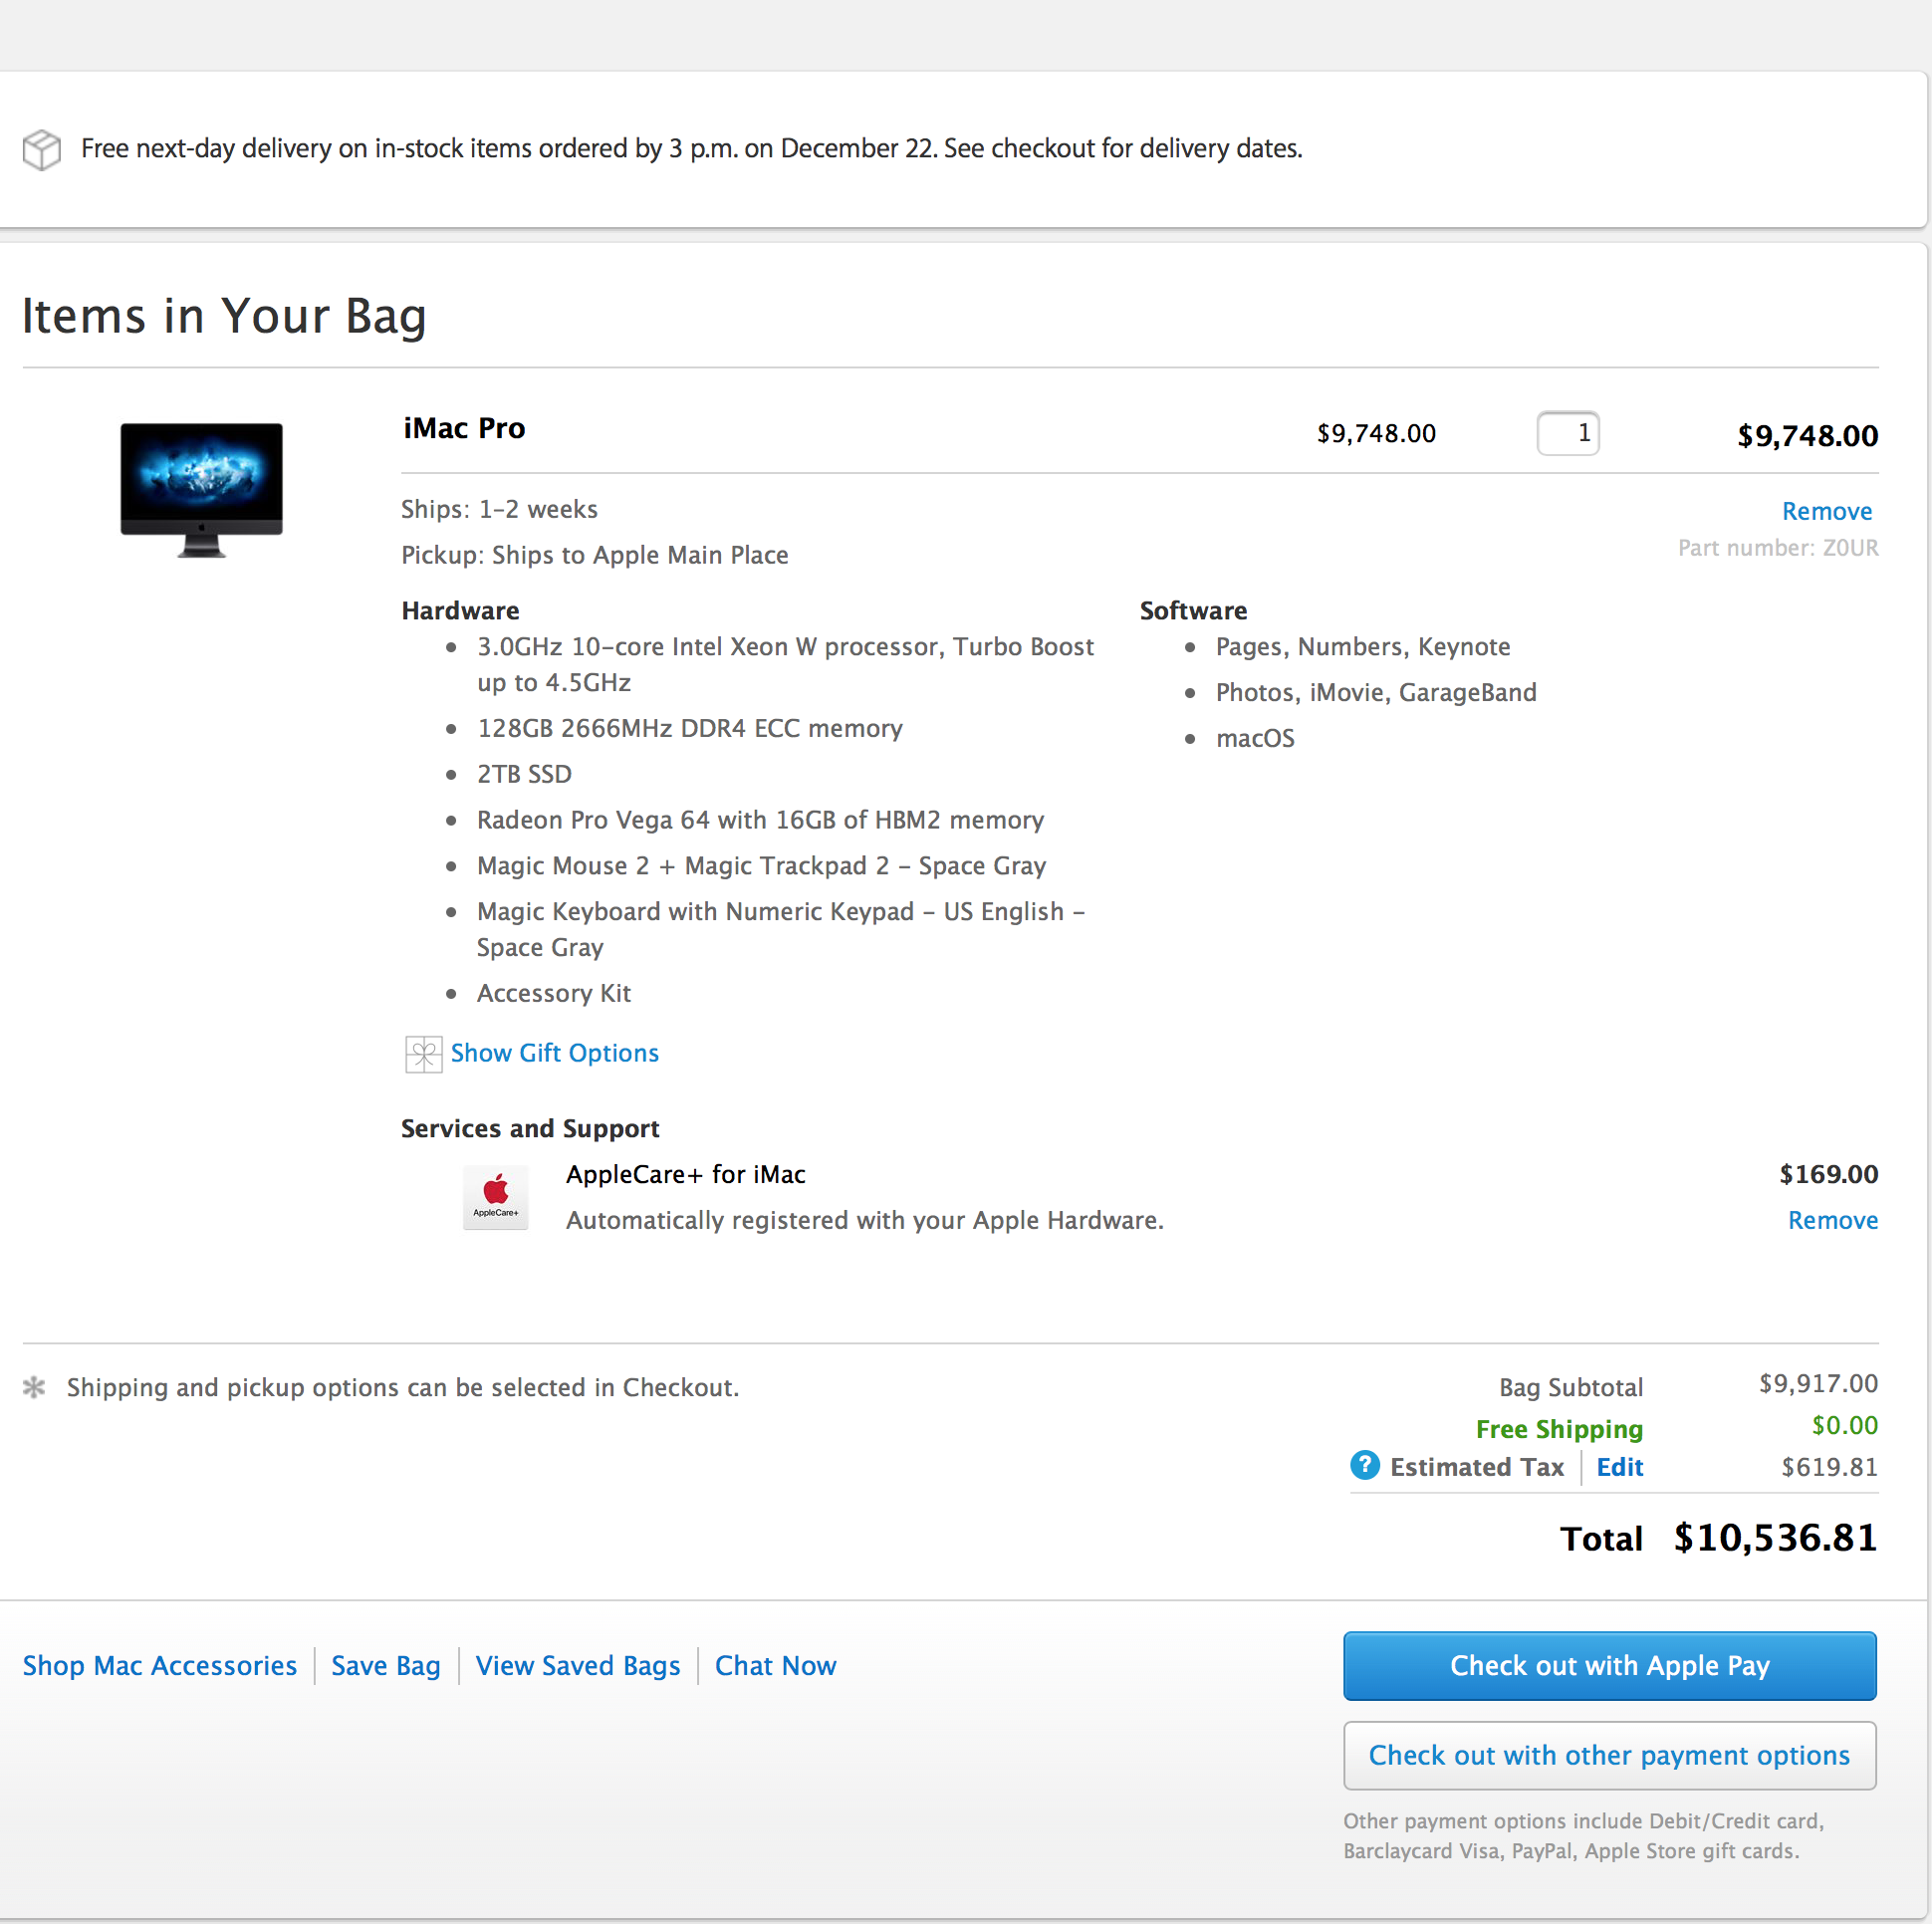Click the $619.81 tax amount
1932x1924 pixels.
1829,1467
